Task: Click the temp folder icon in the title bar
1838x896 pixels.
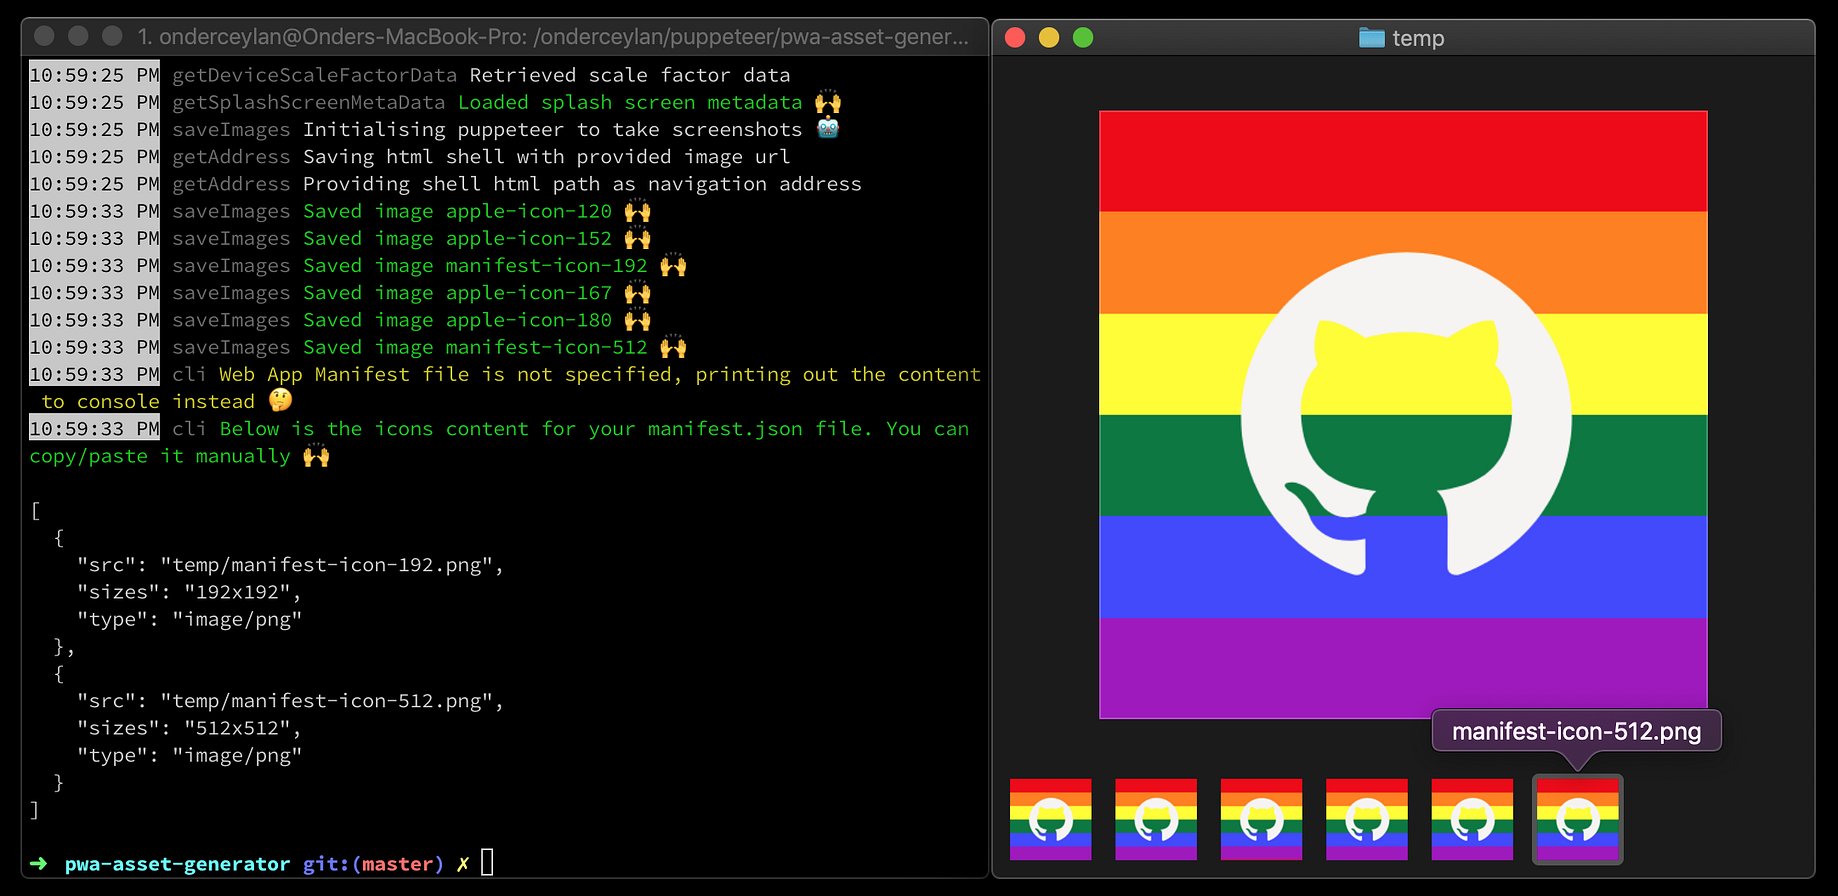Action: coord(1372,38)
